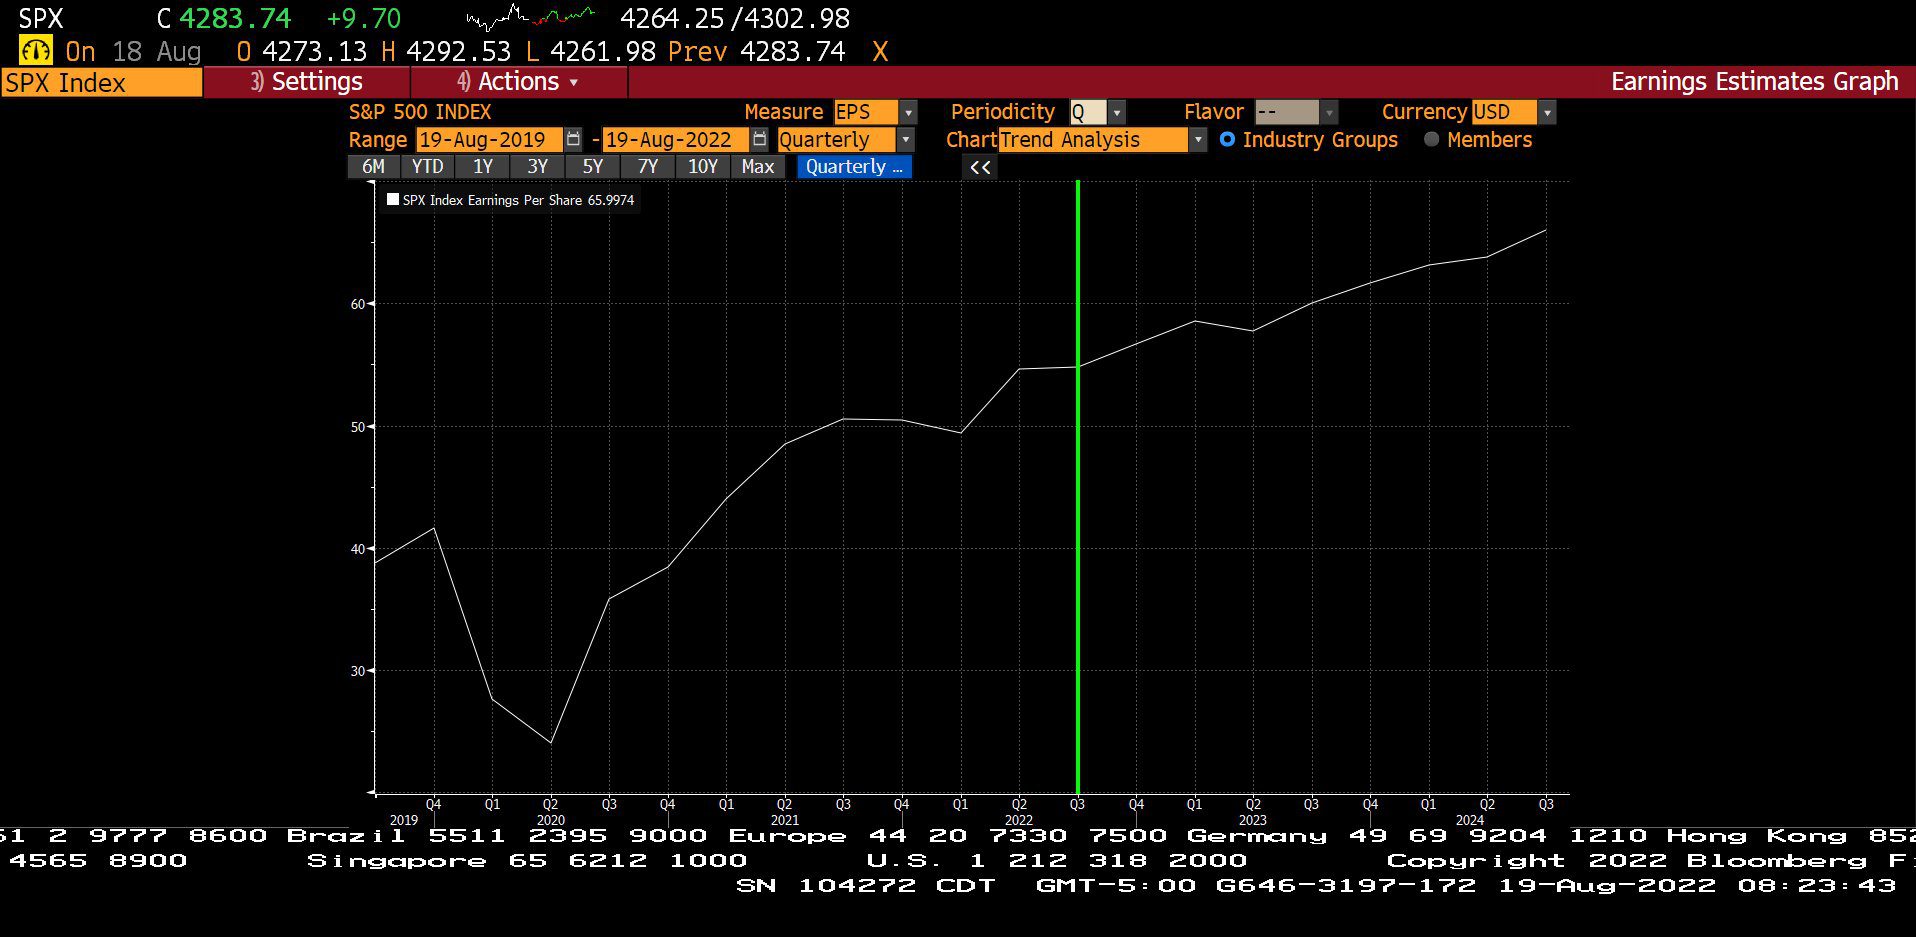The width and height of the screenshot is (1916, 937).
Task: Click the S&P 500 INDEX title text
Action: click(x=420, y=112)
